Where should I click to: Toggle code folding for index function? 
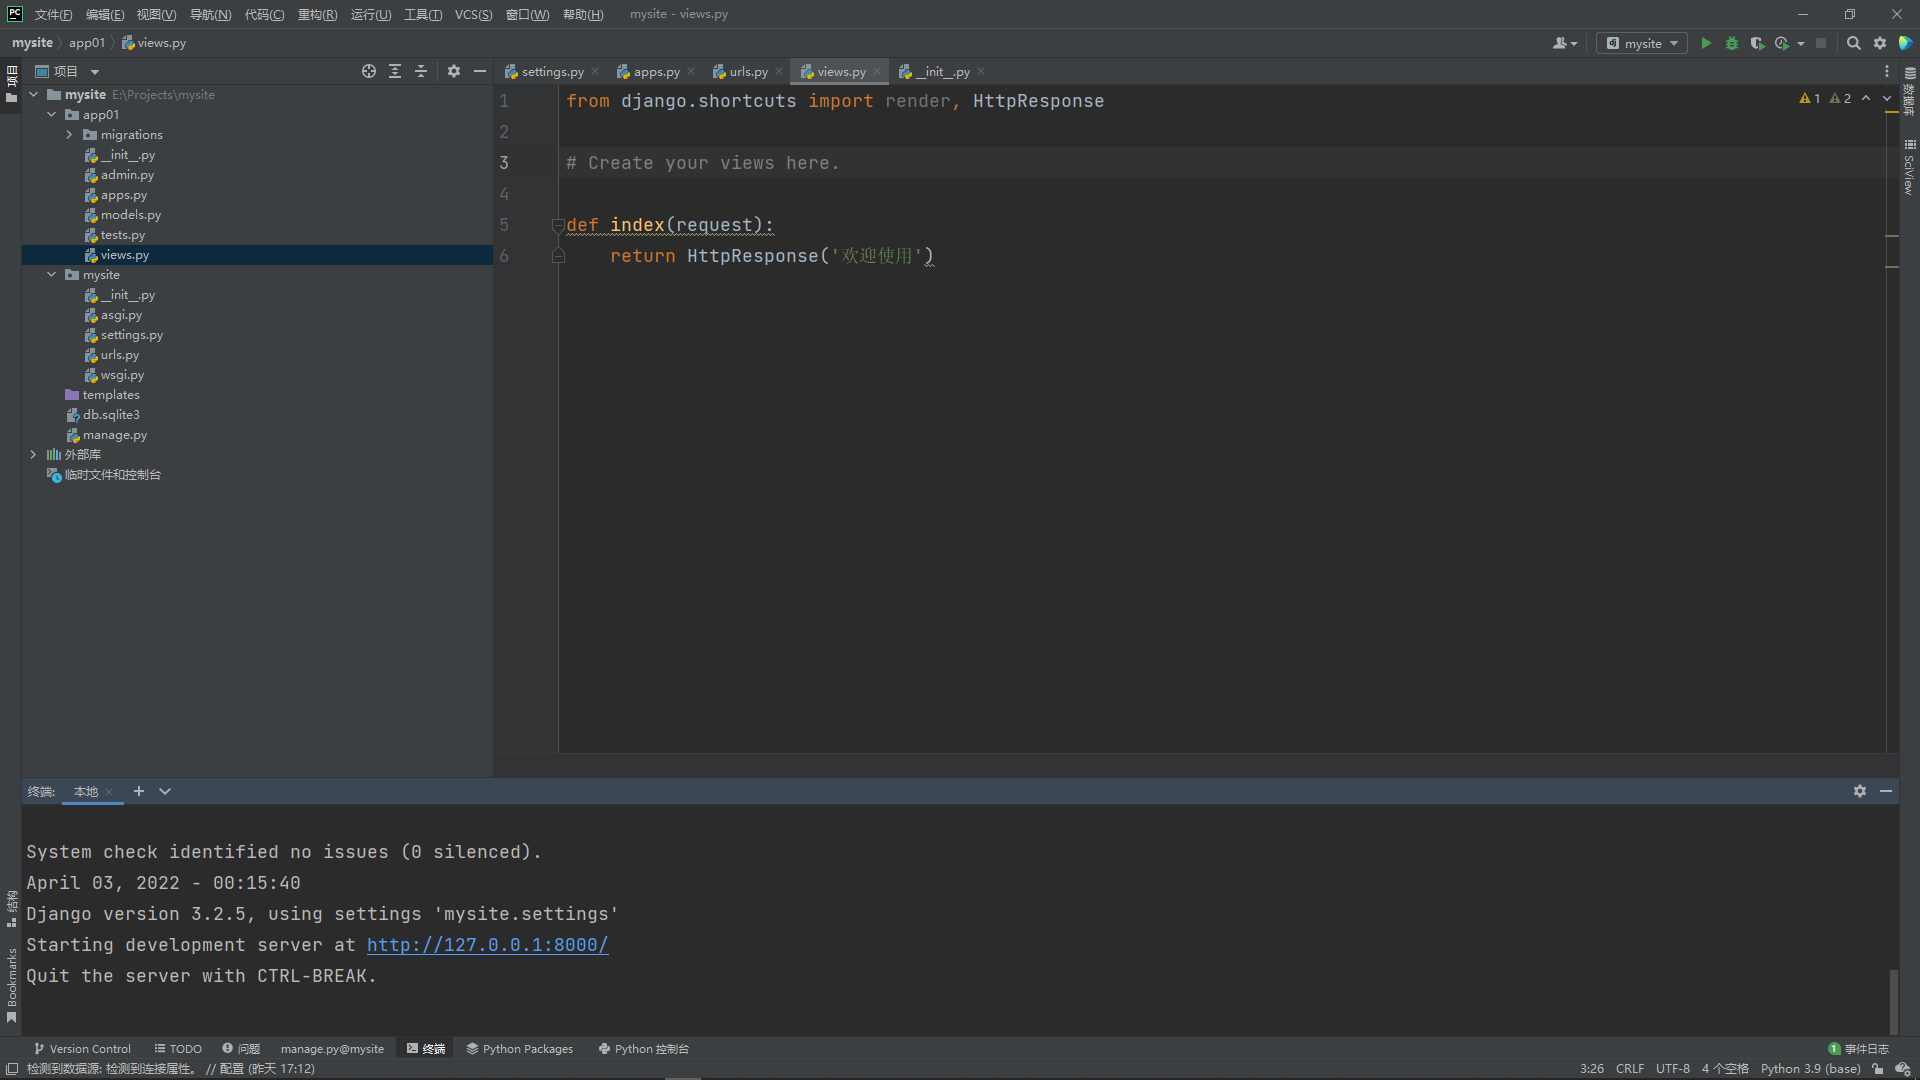(558, 225)
